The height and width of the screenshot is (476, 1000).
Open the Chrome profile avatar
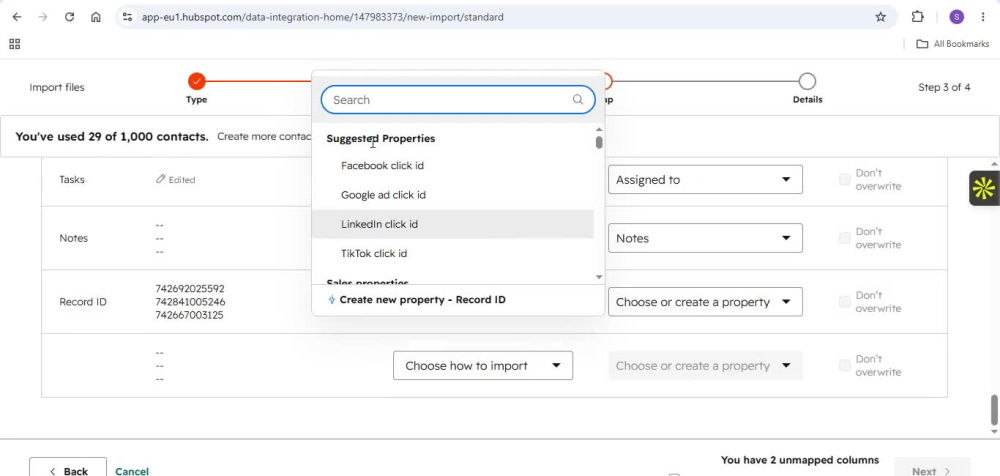pyautogui.click(x=956, y=17)
